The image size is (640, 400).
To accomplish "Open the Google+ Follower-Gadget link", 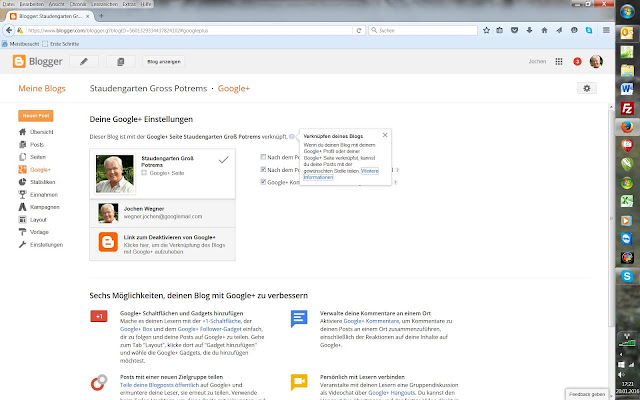I will pos(210,329).
